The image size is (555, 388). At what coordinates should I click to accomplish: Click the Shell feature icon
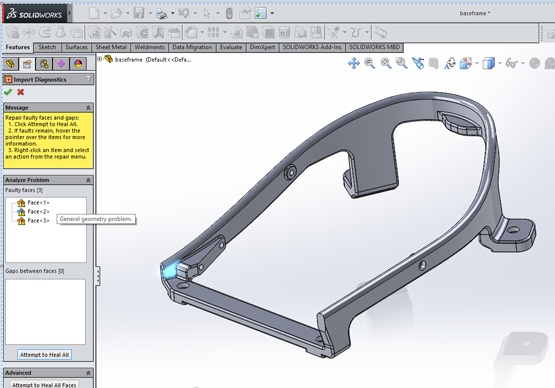[269, 33]
